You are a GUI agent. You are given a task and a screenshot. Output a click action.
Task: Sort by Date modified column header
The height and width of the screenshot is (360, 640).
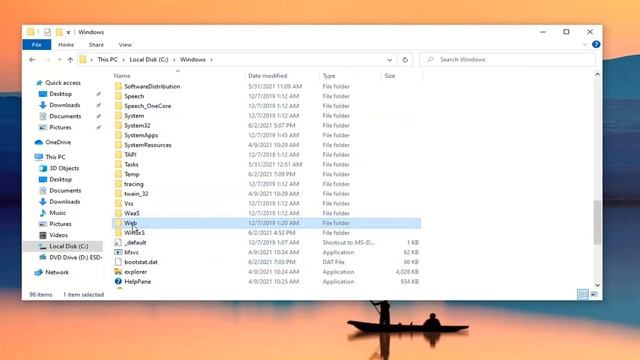coord(267,76)
